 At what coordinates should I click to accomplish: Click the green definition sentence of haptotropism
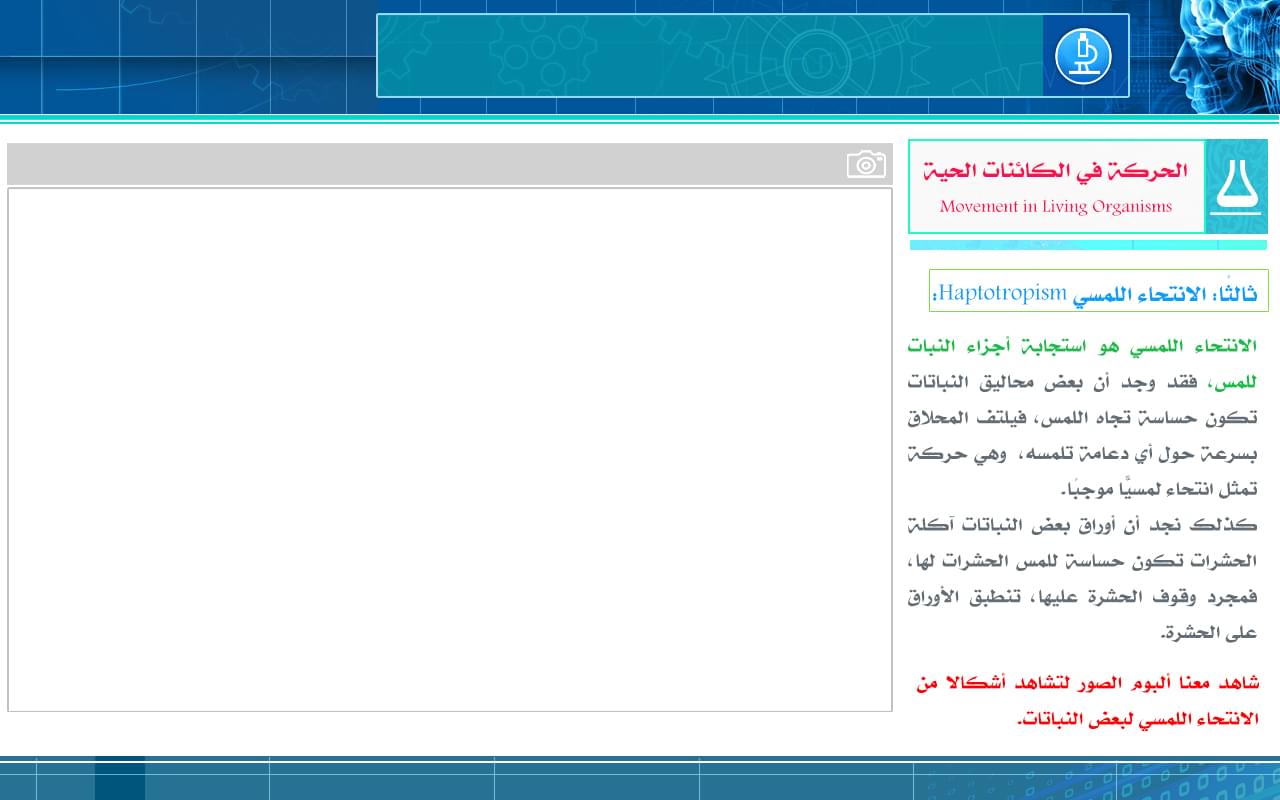tap(1082, 347)
